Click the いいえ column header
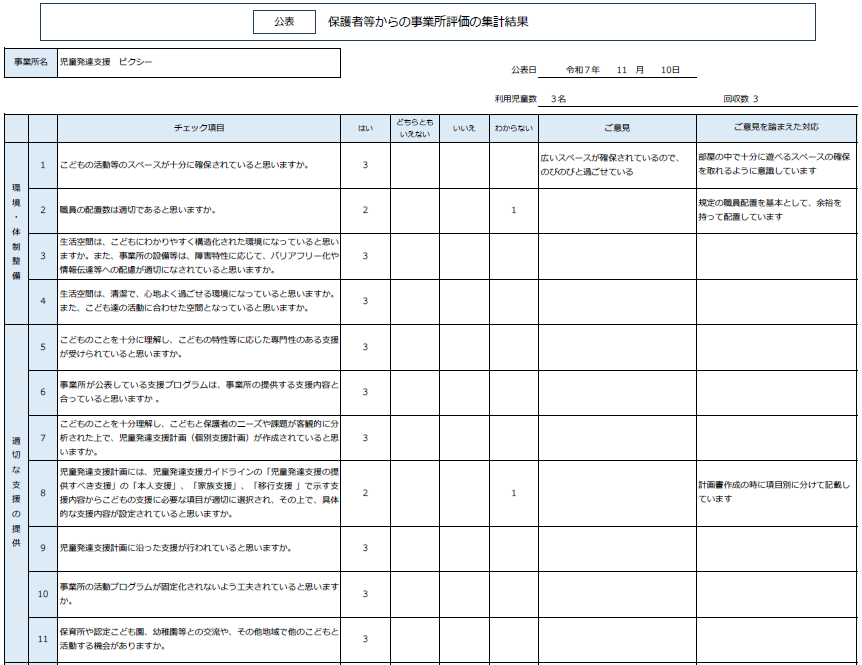This screenshot has width=862, height=665. (463, 128)
